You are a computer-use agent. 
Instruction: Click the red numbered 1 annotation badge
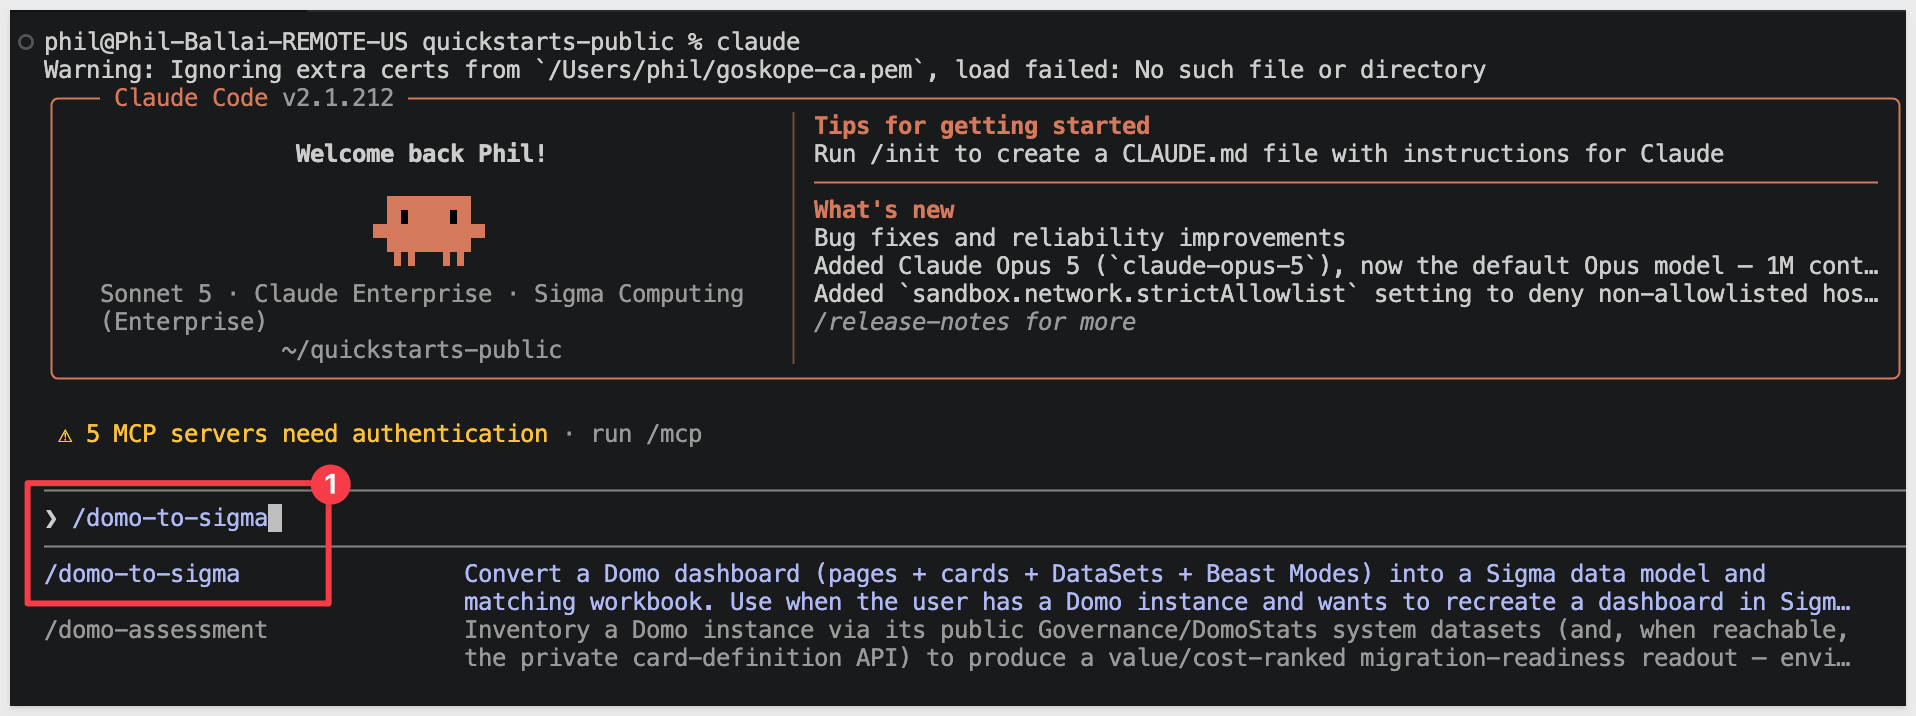pyautogui.click(x=330, y=485)
